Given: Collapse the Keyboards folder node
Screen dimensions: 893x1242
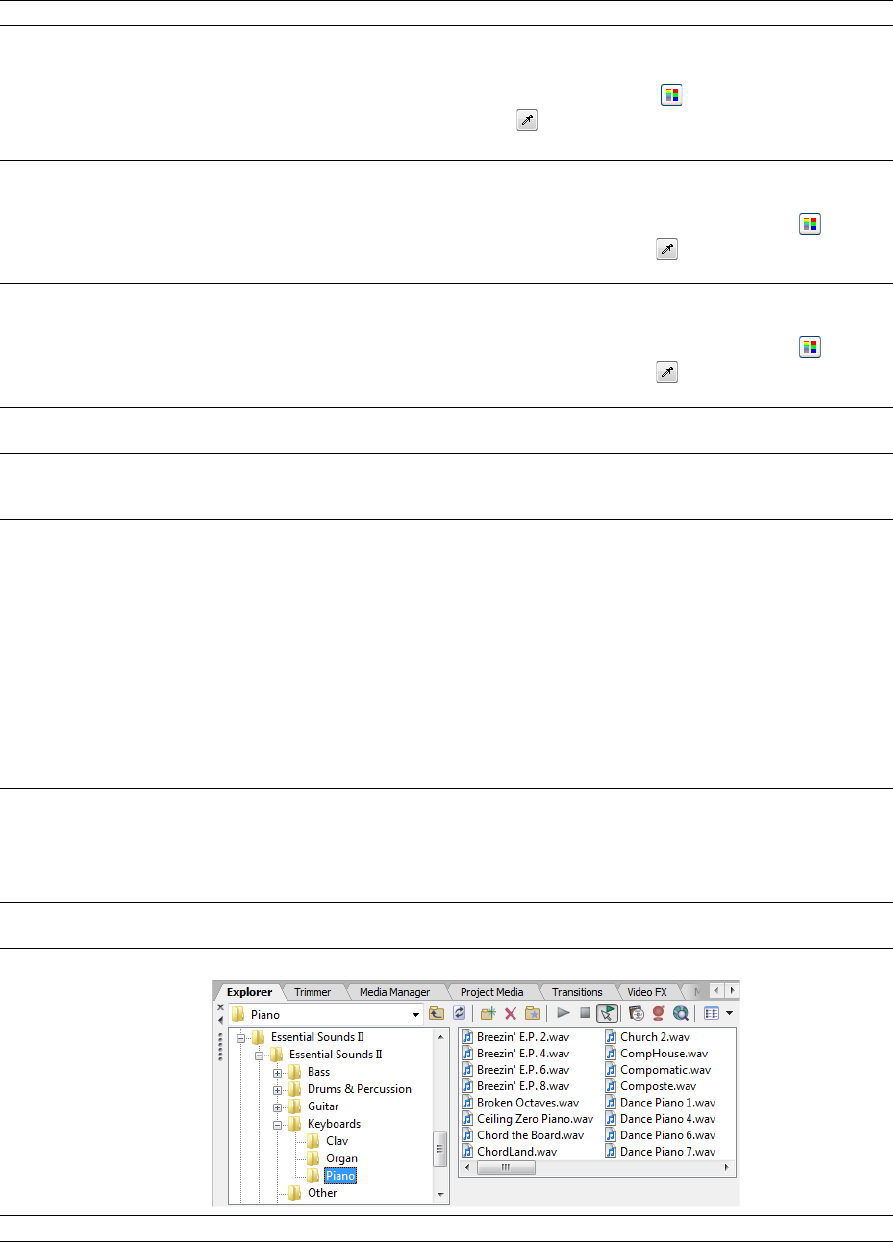Looking at the screenshot, I should coord(277,1124).
